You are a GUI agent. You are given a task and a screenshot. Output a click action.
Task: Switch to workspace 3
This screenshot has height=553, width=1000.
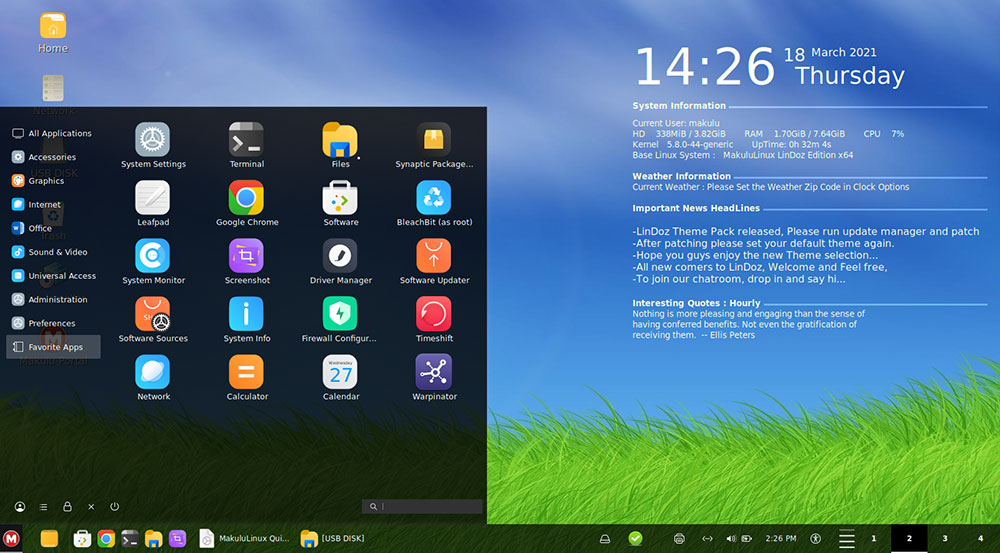coord(945,539)
